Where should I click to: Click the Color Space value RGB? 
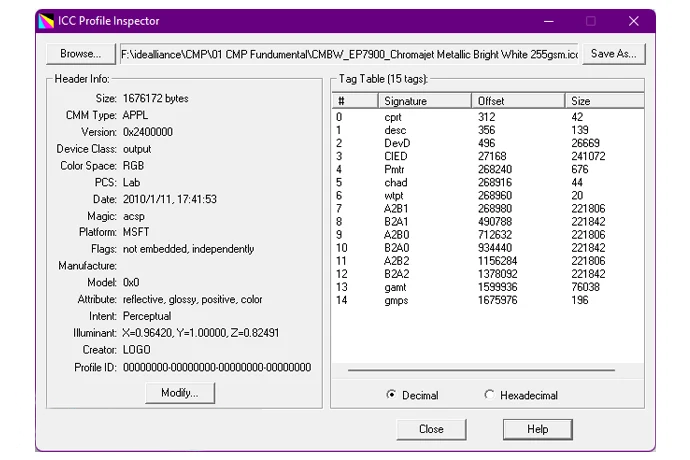pyautogui.click(x=133, y=166)
